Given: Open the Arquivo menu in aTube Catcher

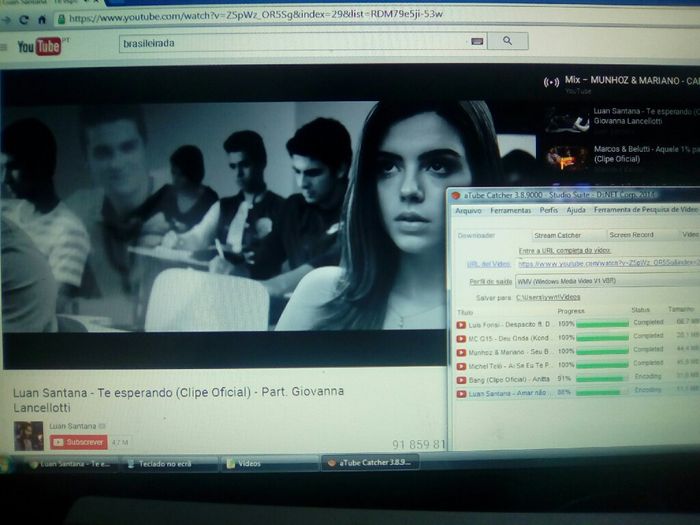Looking at the screenshot, I should click(468, 211).
